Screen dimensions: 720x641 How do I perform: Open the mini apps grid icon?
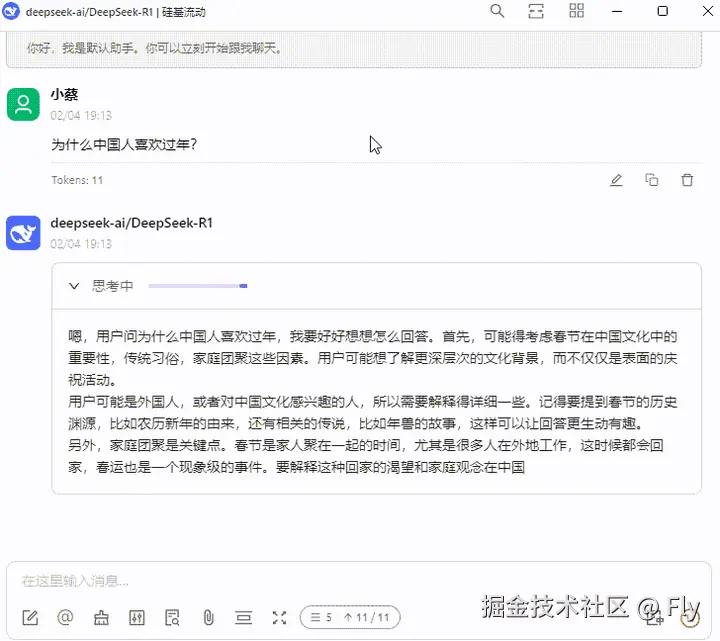click(576, 11)
